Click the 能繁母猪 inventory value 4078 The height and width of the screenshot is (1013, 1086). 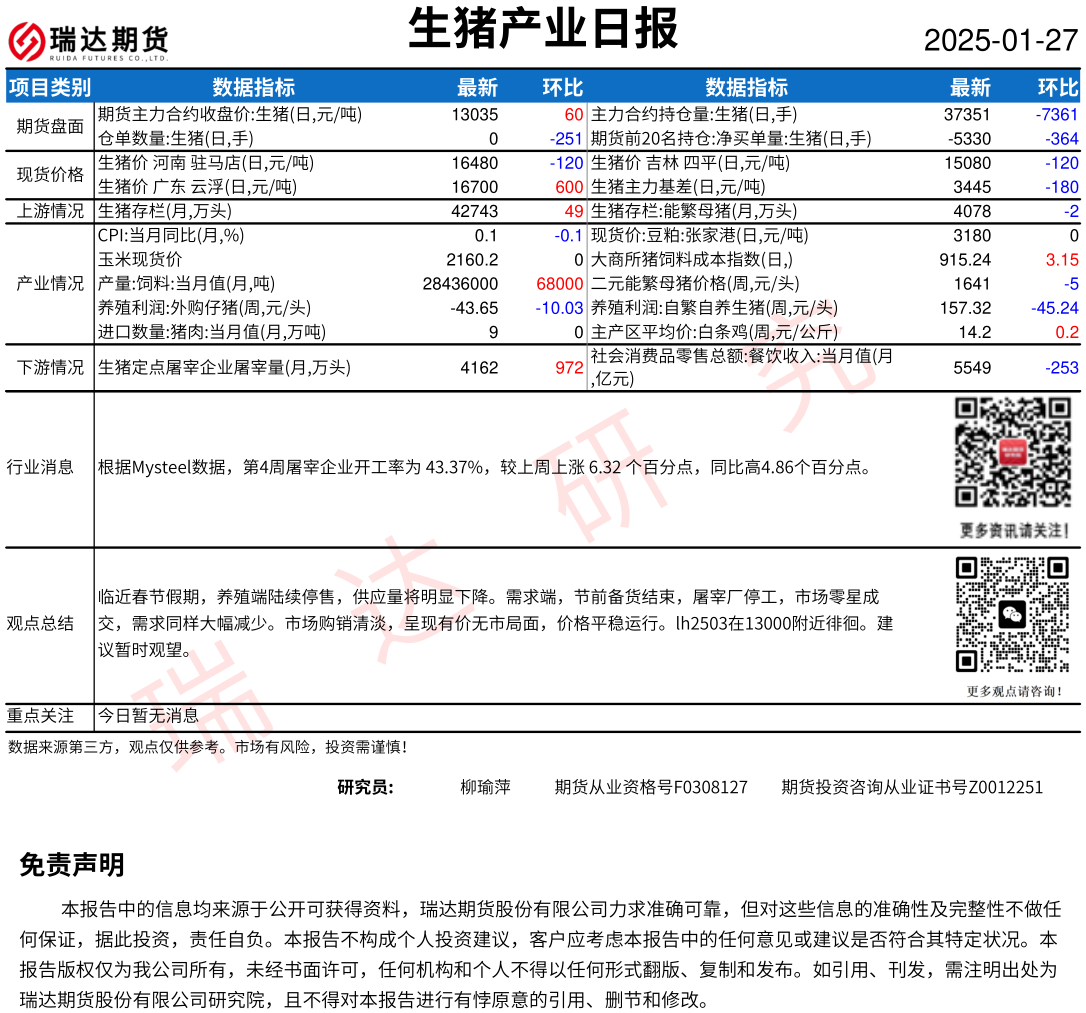972,211
